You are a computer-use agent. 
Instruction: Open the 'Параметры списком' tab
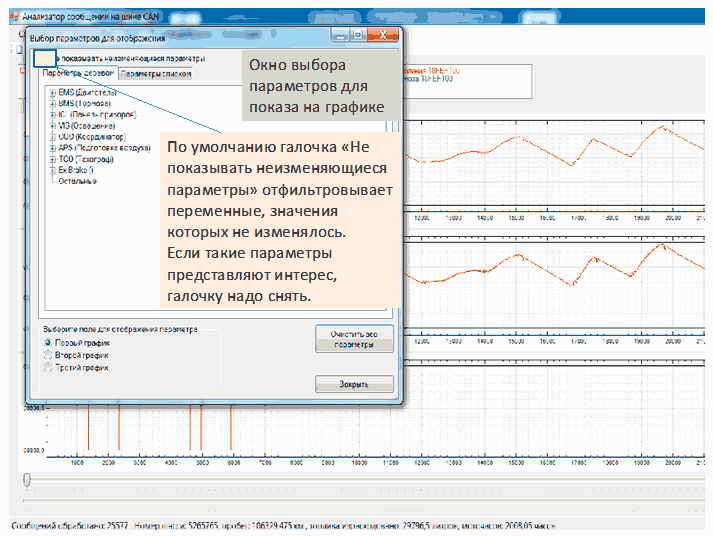[155, 74]
